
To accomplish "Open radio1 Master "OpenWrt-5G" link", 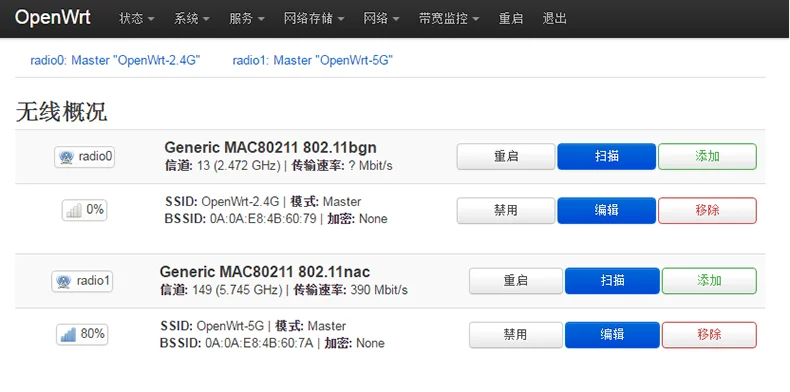I will pos(312,60).
